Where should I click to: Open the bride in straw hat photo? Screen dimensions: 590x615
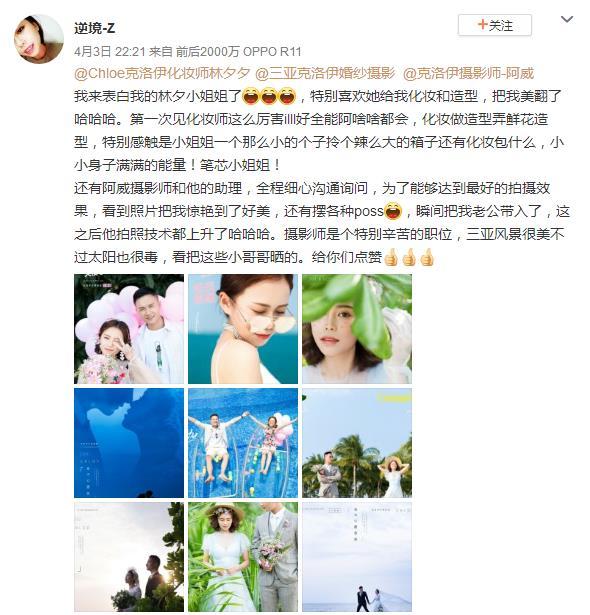[x=243, y=557]
